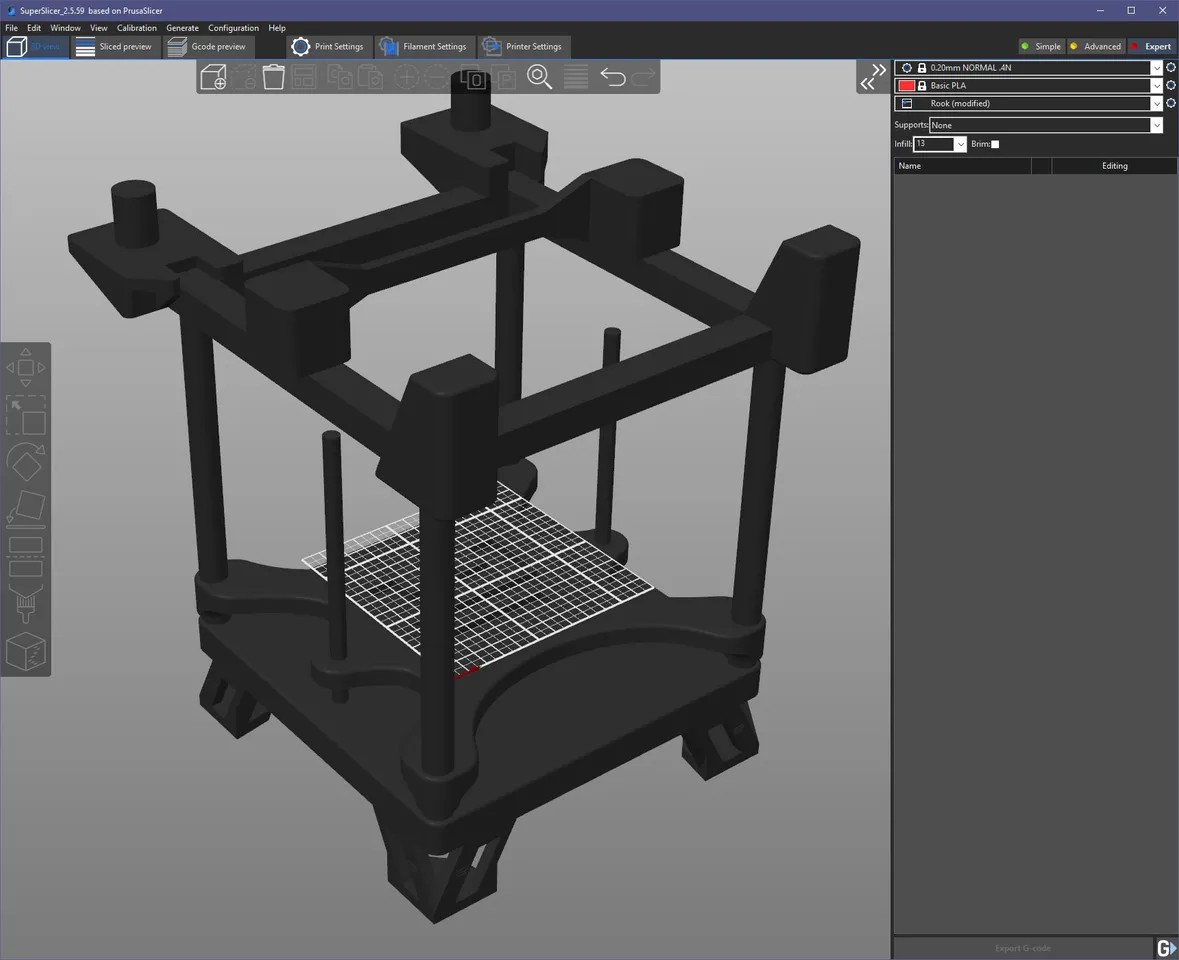
Task: Click the Undo arrow icon
Action: [x=613, y=77]
